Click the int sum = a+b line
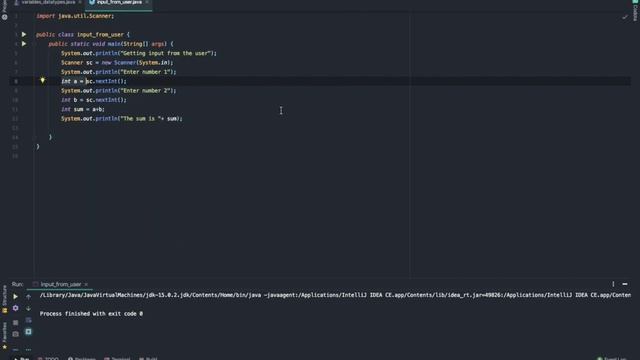The image size is (640, 360). coord(83,109)
